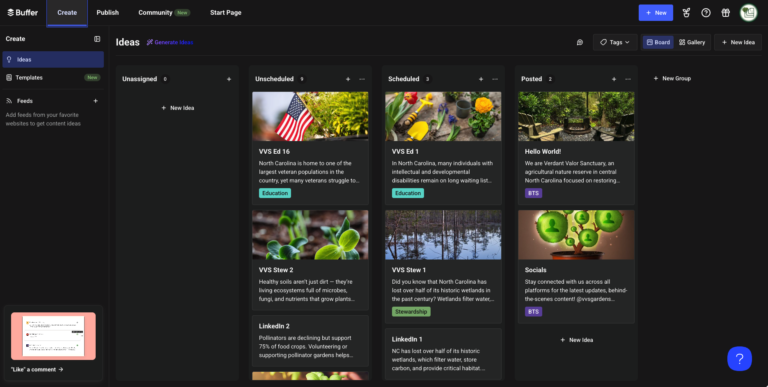
Task: Switch to the Start Page tab
Action: click(226, 13)
